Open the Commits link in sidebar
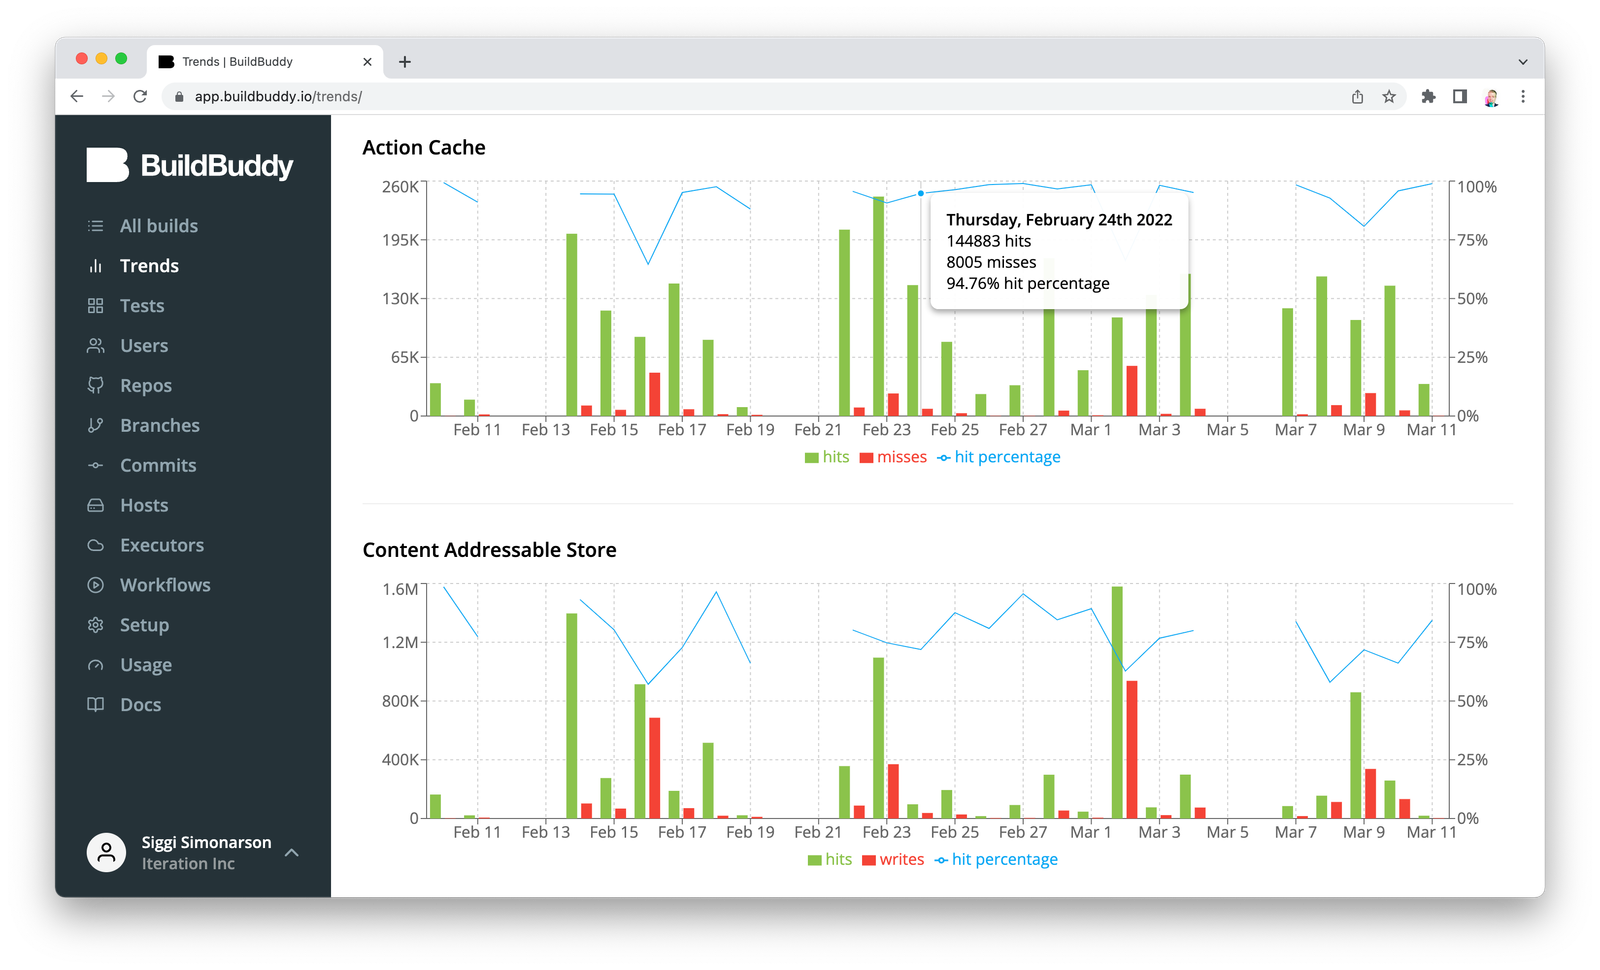 click(158, 466)
